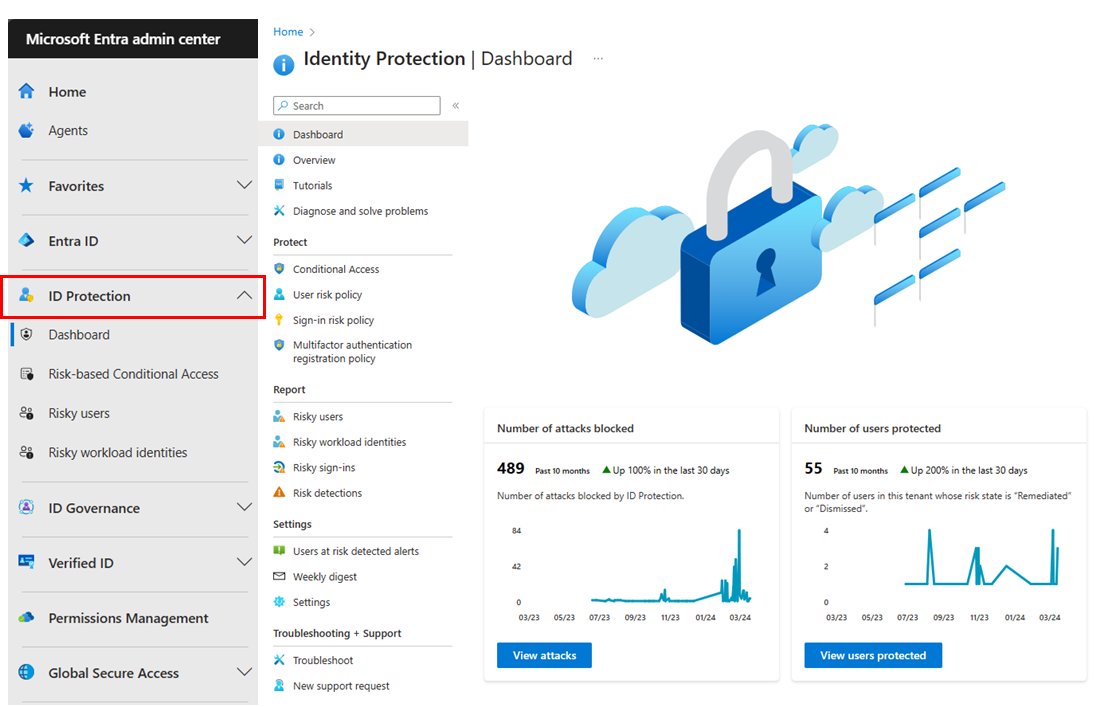Select Dashboard in the resource menu
The image size is (1103, 707).
[363, 134]
